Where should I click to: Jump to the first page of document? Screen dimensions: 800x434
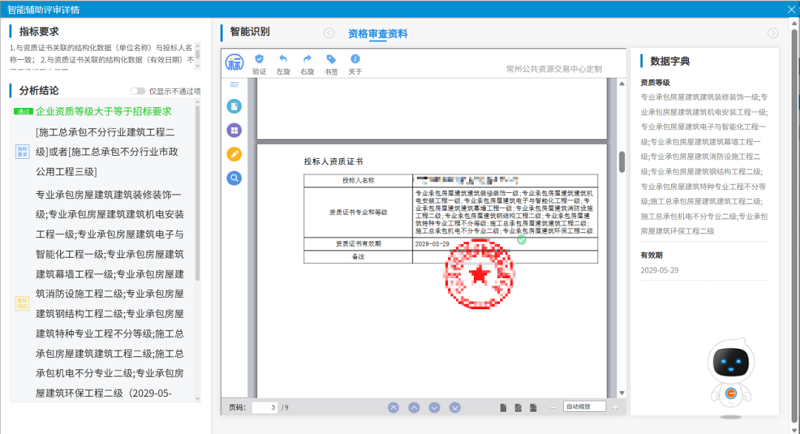[x=393, y=407]
